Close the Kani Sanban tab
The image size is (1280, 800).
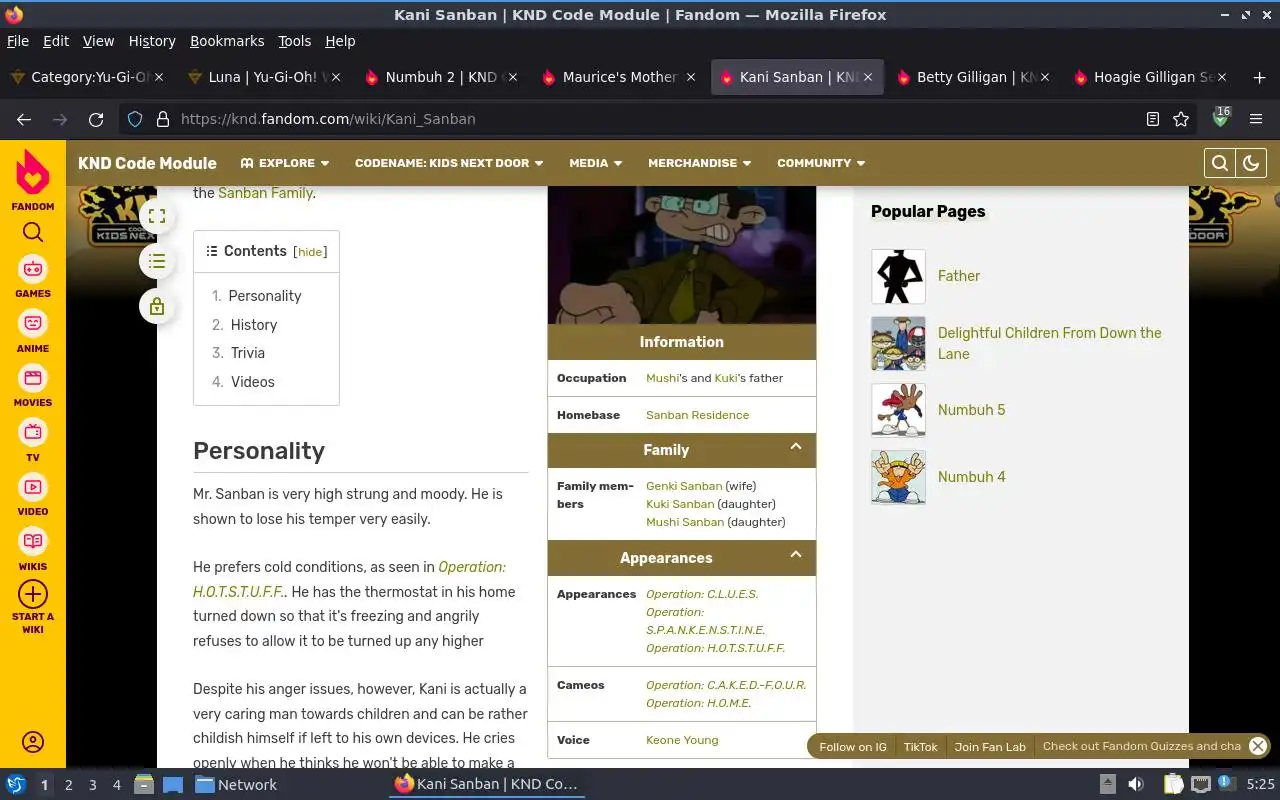click(x=868, y=77)
